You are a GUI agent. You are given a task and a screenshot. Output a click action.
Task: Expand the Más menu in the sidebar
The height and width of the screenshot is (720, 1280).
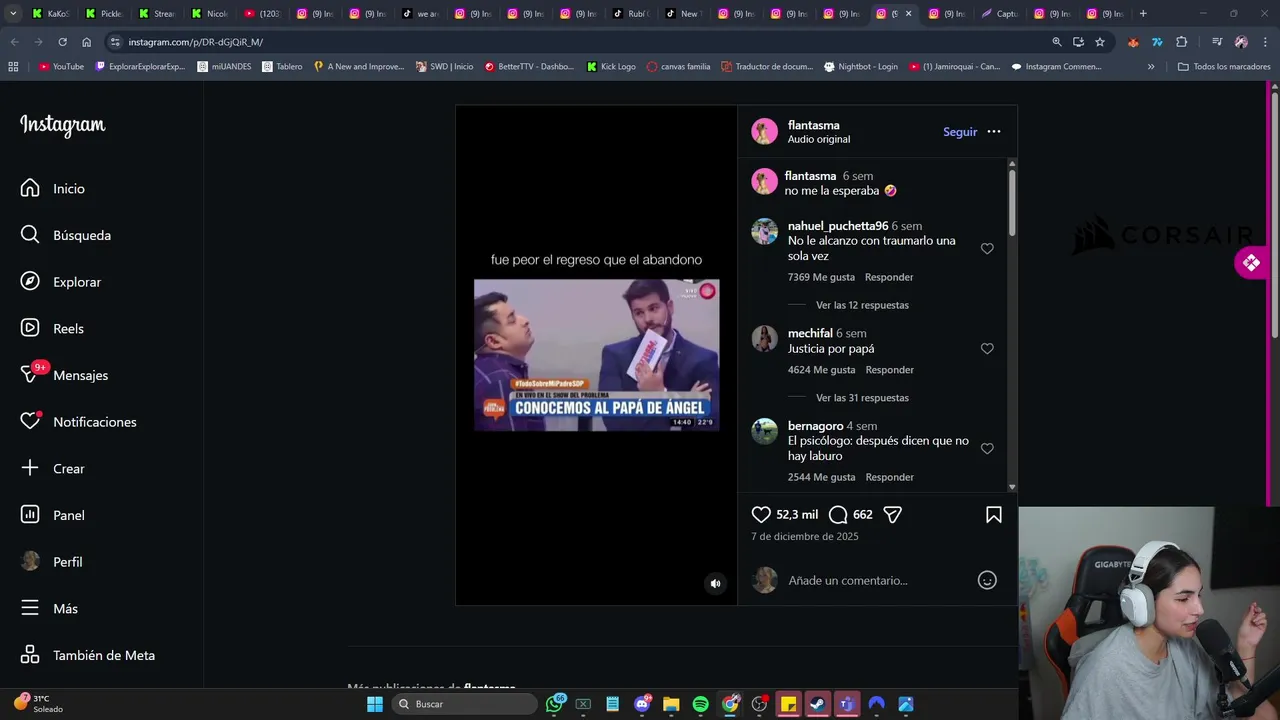[50, 608]
